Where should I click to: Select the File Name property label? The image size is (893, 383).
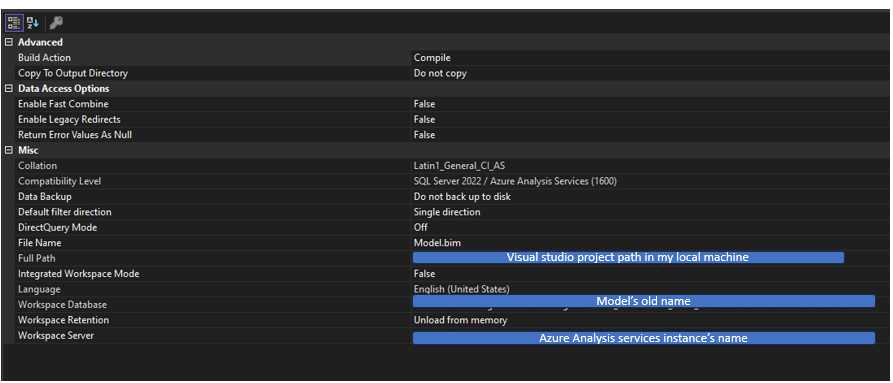click(x=40, y=242)
